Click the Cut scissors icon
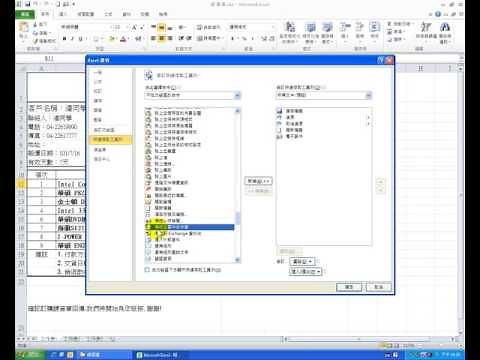Viewport: 480px width, 360px height. tap(36, 25)
